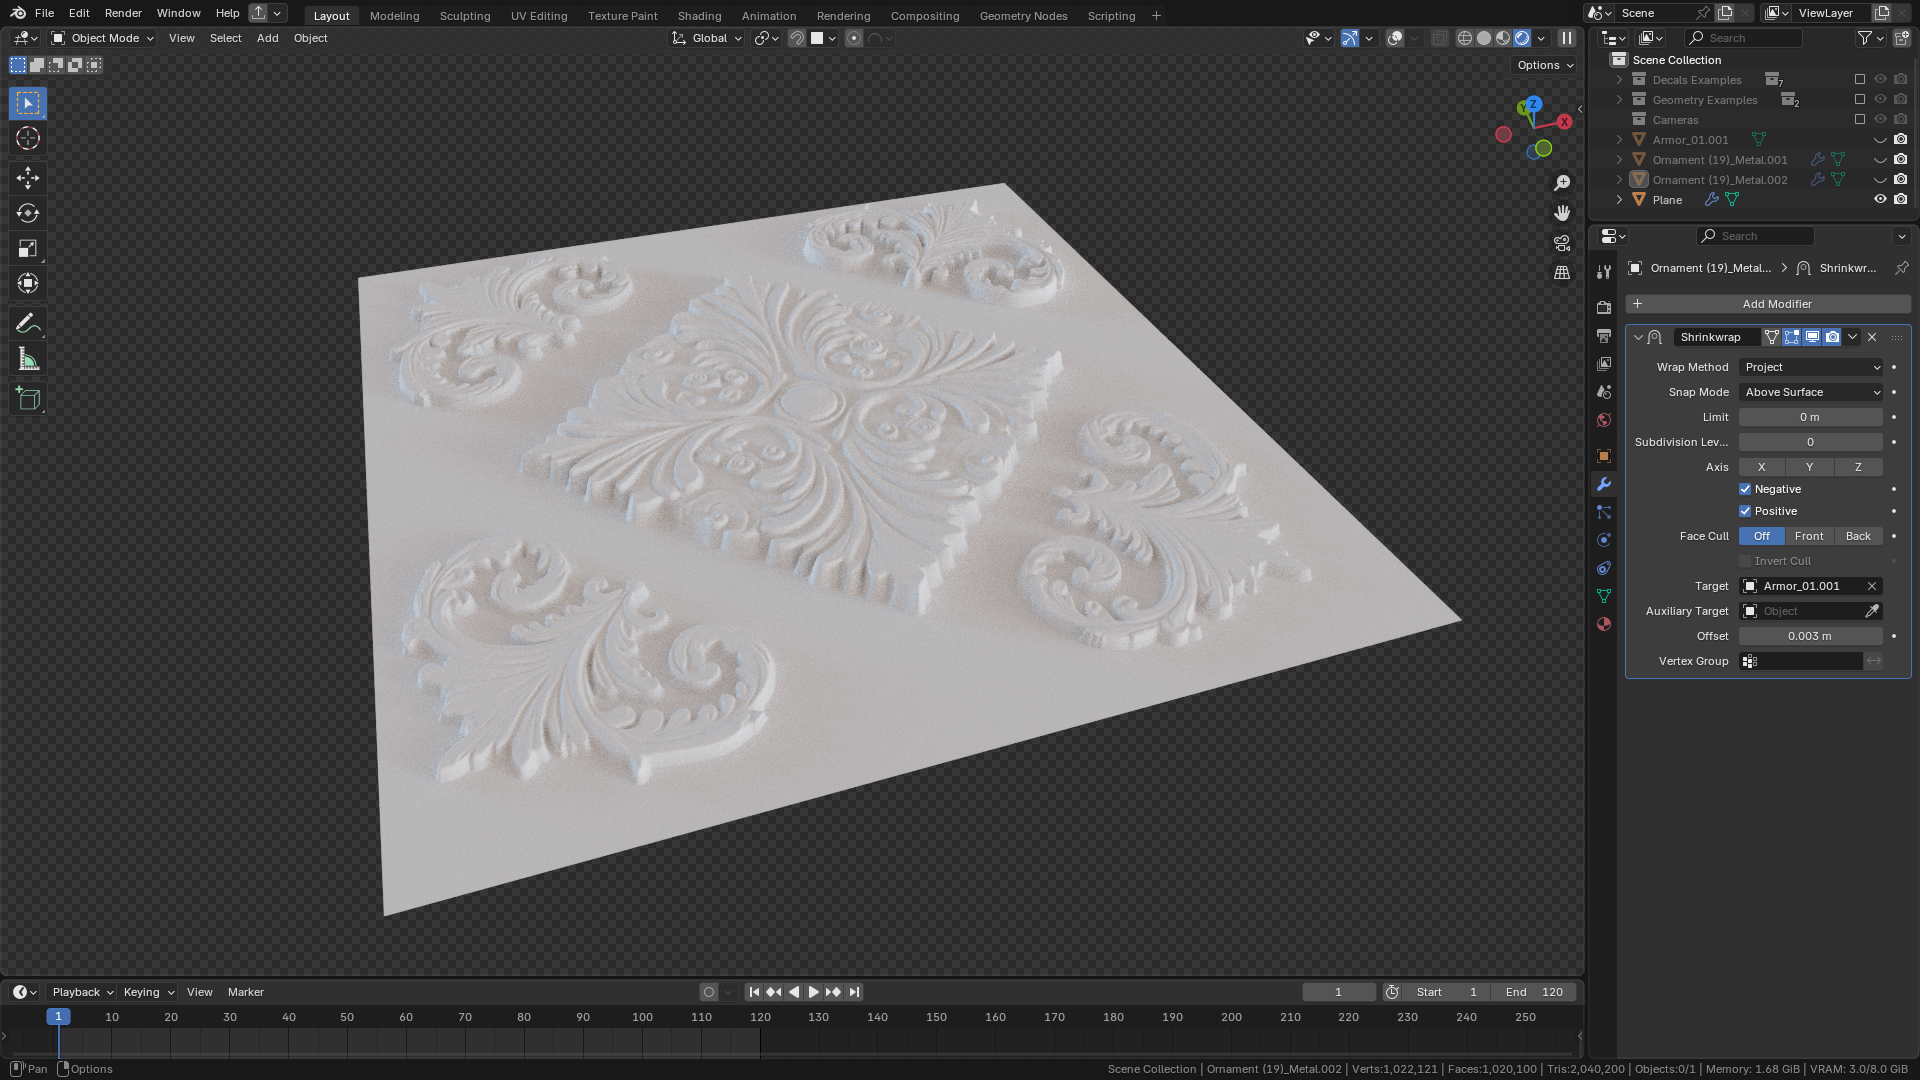Open the Render menu
Image resolution: width=1920 pixels, height=1080 pixels.
click(x=123, y=13)
